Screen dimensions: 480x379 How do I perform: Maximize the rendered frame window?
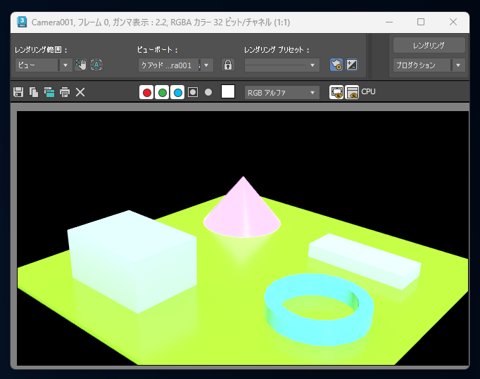click(x=421, y=22)
